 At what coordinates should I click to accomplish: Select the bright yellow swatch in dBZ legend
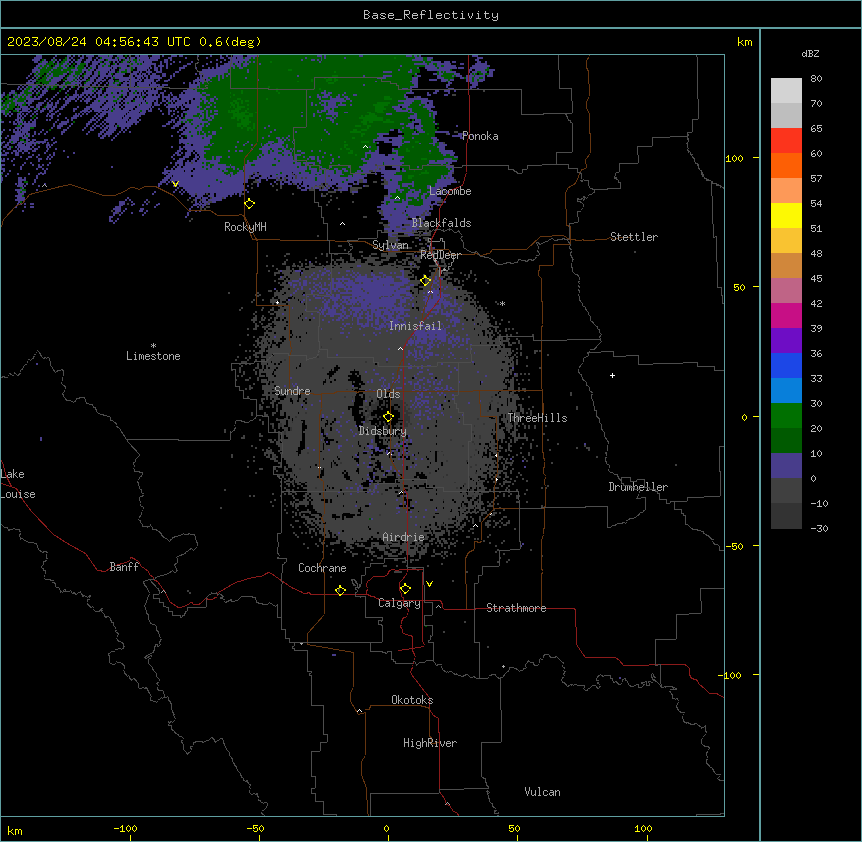[x=786, y=215]
